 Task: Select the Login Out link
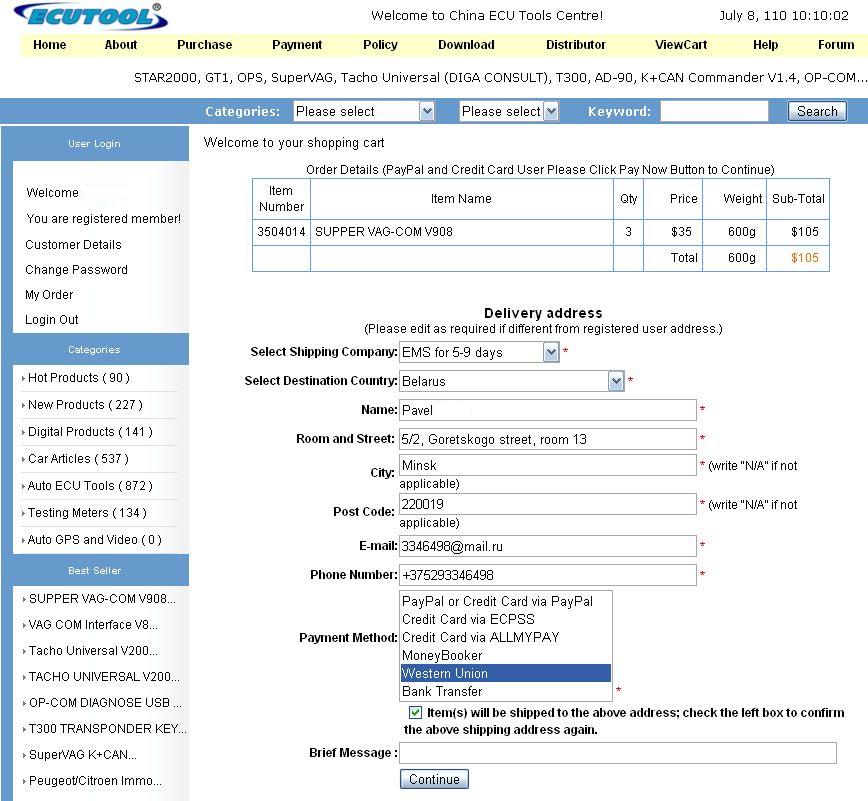coord(52,320)
